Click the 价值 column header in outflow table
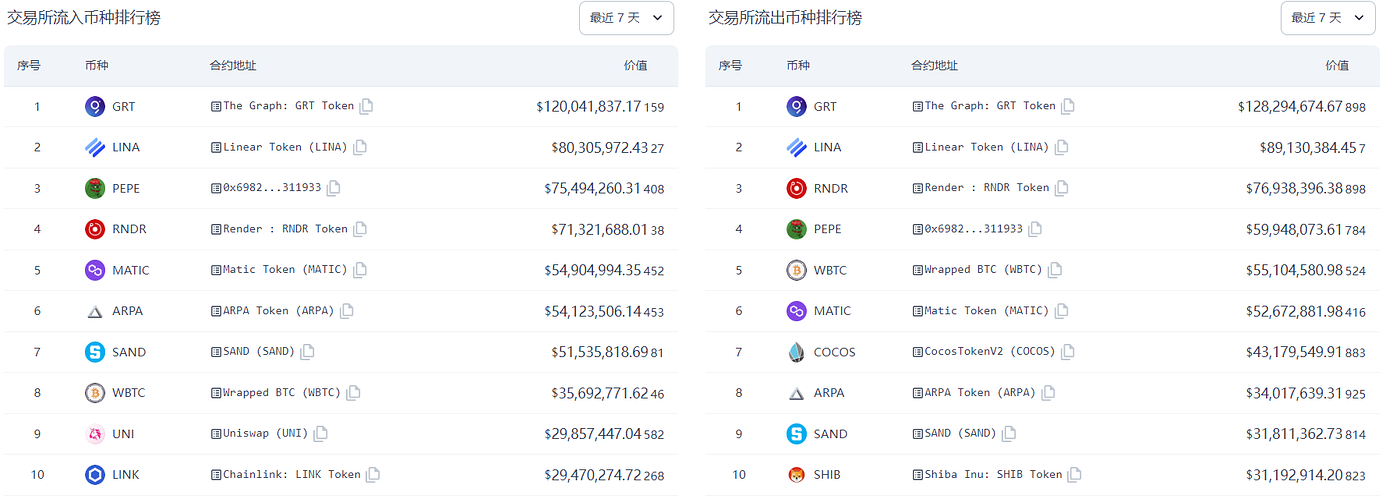This screenshot has width=1400, height=496. point(1337,66)
